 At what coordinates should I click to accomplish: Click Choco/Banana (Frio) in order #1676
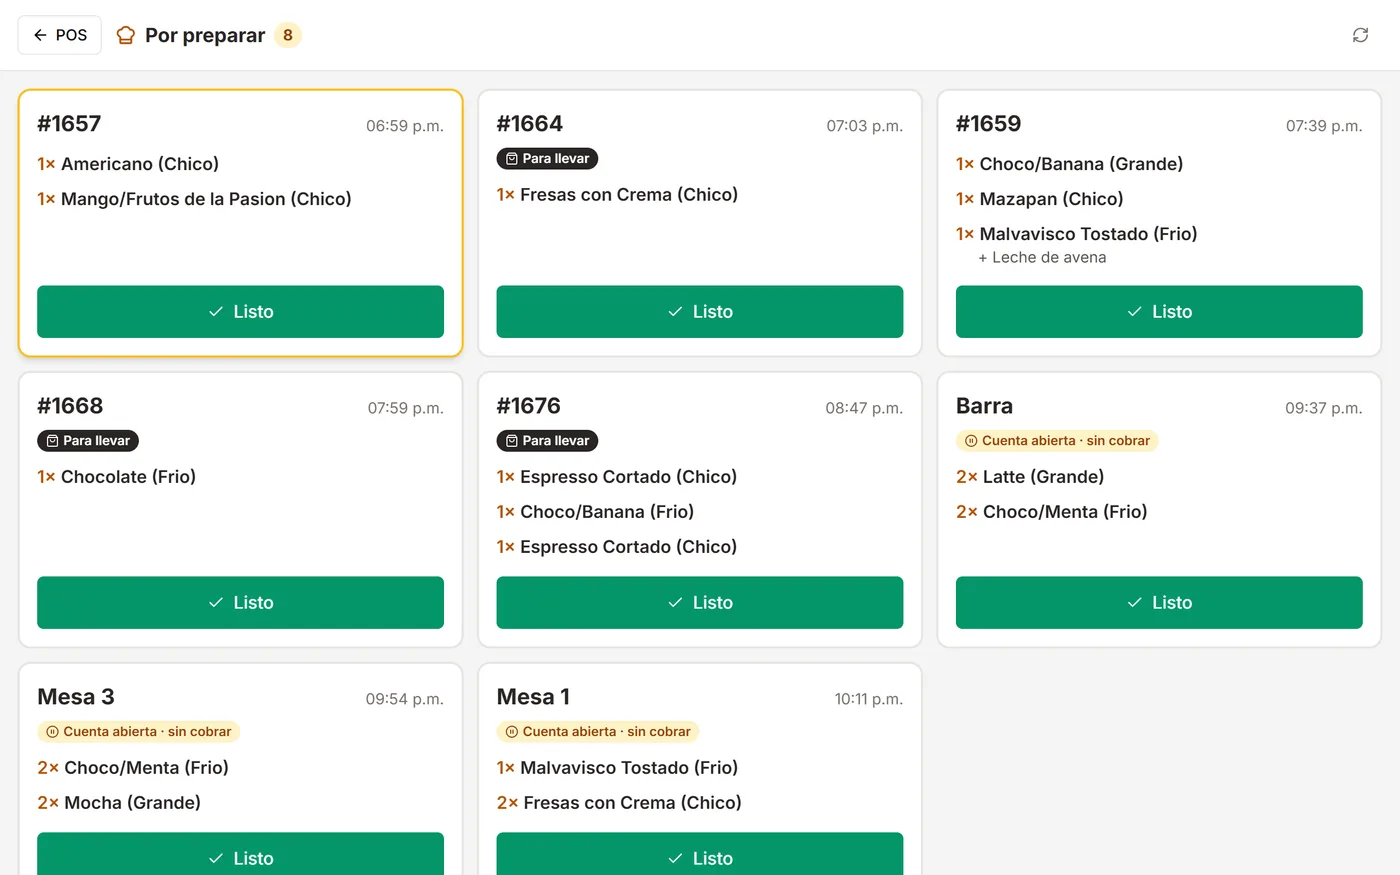tap(607, 512)
